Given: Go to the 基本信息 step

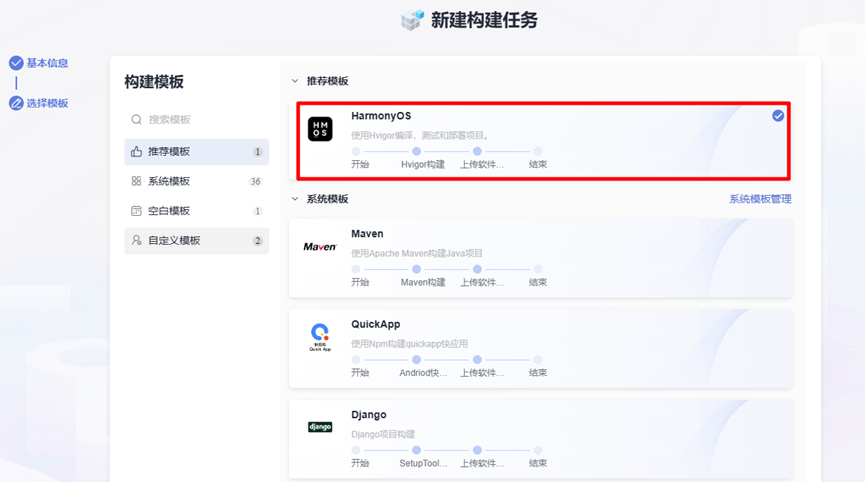Looking at the screenshot, I should (47, 63).
